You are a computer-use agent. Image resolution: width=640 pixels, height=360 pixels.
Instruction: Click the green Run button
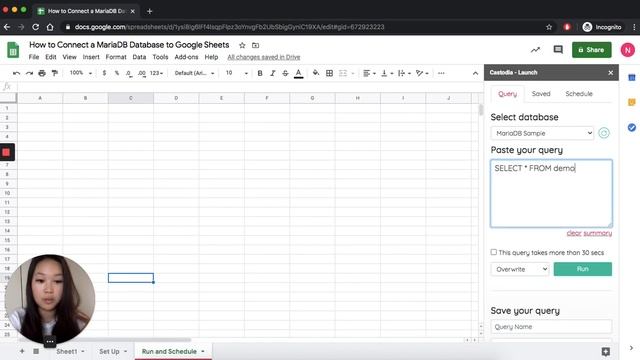(x=582, y=269)
